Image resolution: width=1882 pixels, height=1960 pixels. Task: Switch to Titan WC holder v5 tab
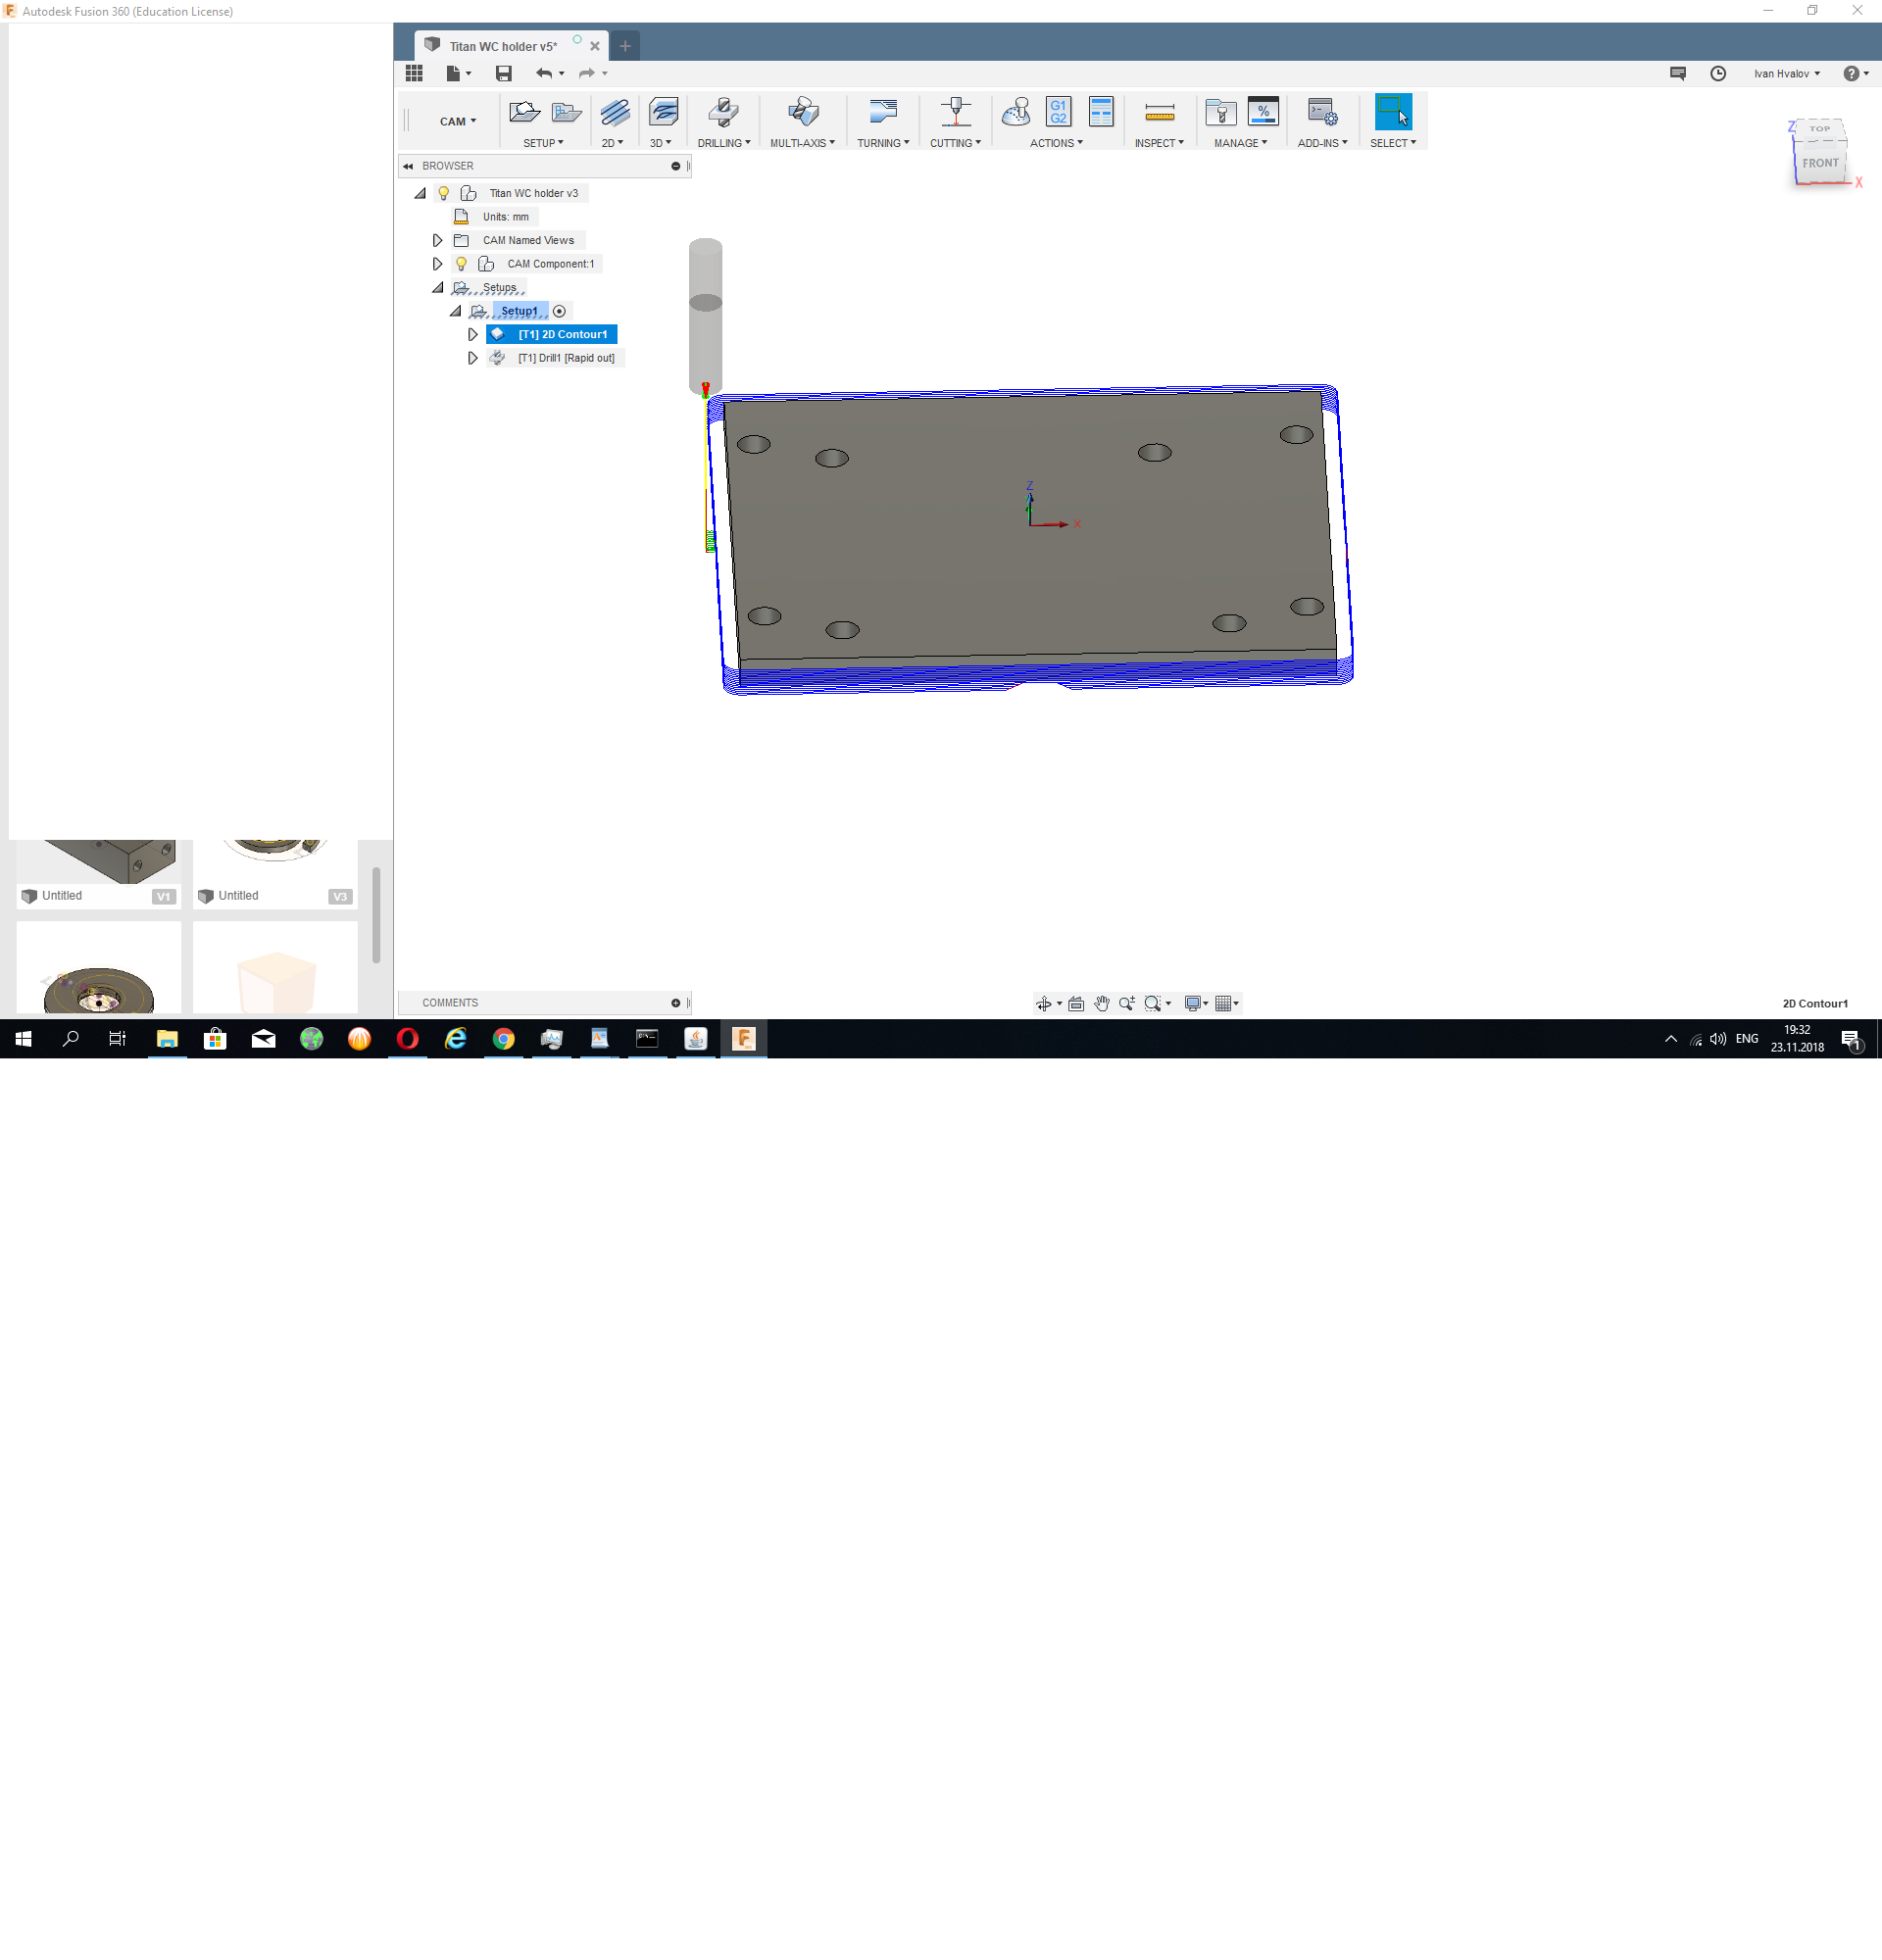click(503, 46)
